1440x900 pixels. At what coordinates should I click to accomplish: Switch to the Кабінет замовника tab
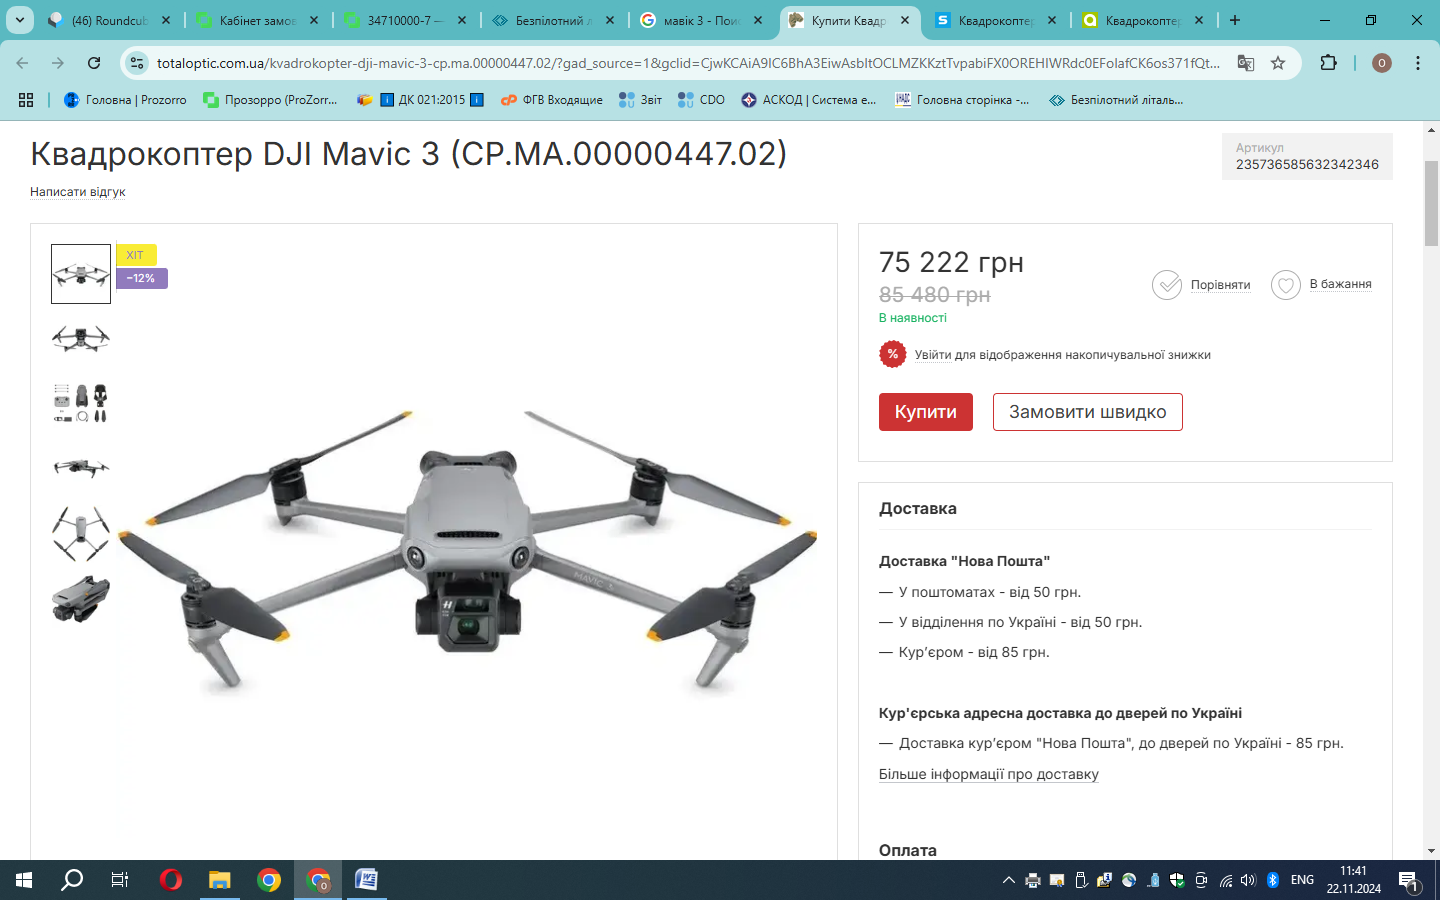click(256, 20)
